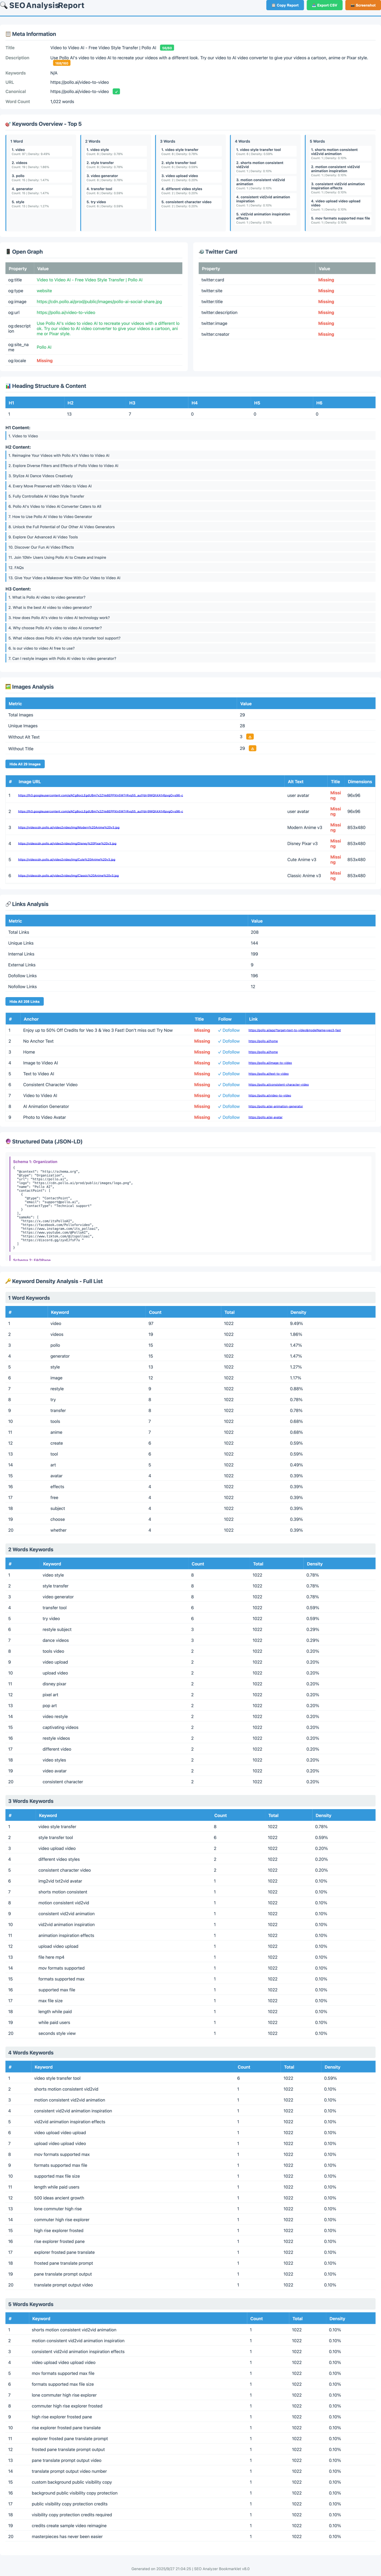Click the Missing value for twitter:card
381x2576 pixels.
pyautogui.click(x=326, y=280)
